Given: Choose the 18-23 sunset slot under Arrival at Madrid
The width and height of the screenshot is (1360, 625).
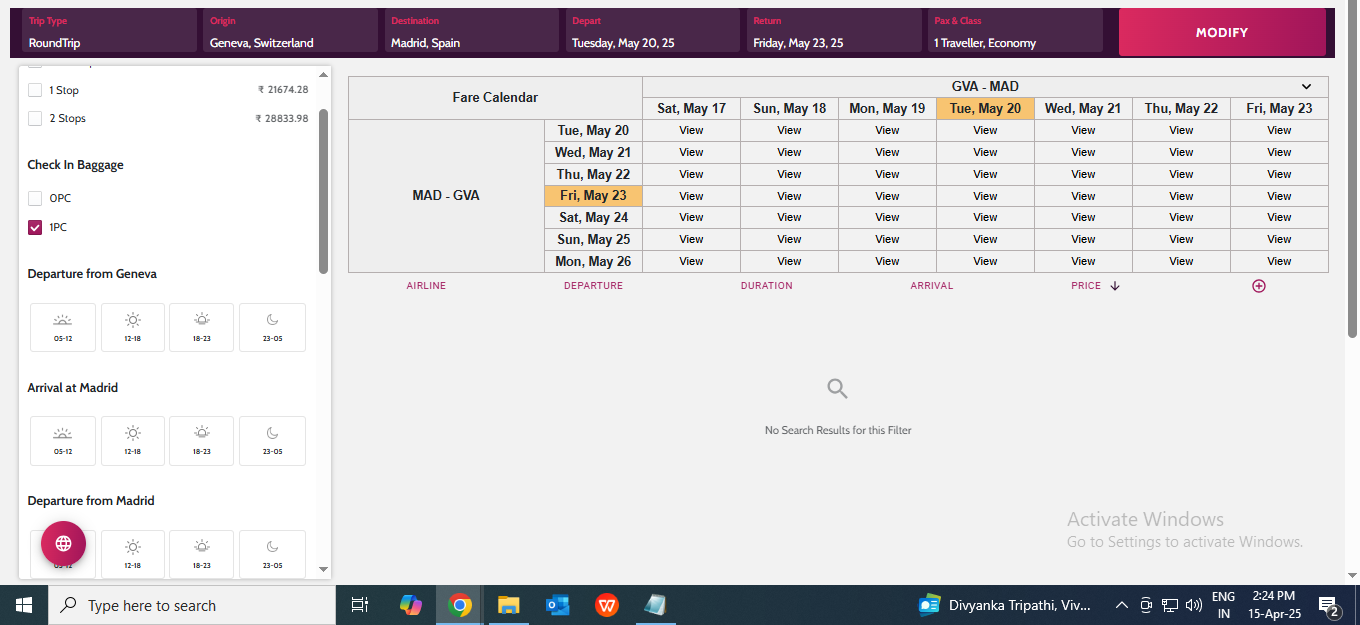Looking at the screenshot, I should 202,440.
